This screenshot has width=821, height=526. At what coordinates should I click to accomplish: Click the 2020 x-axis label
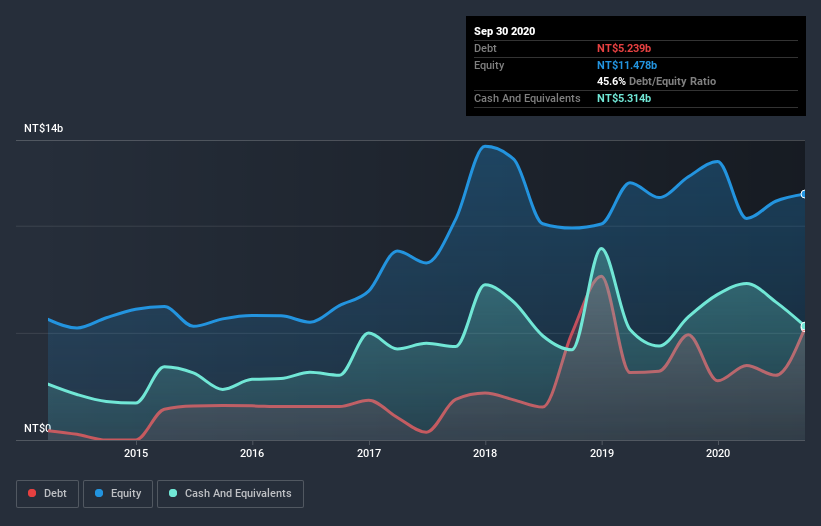pyautogui.click(x=718, y=453)
